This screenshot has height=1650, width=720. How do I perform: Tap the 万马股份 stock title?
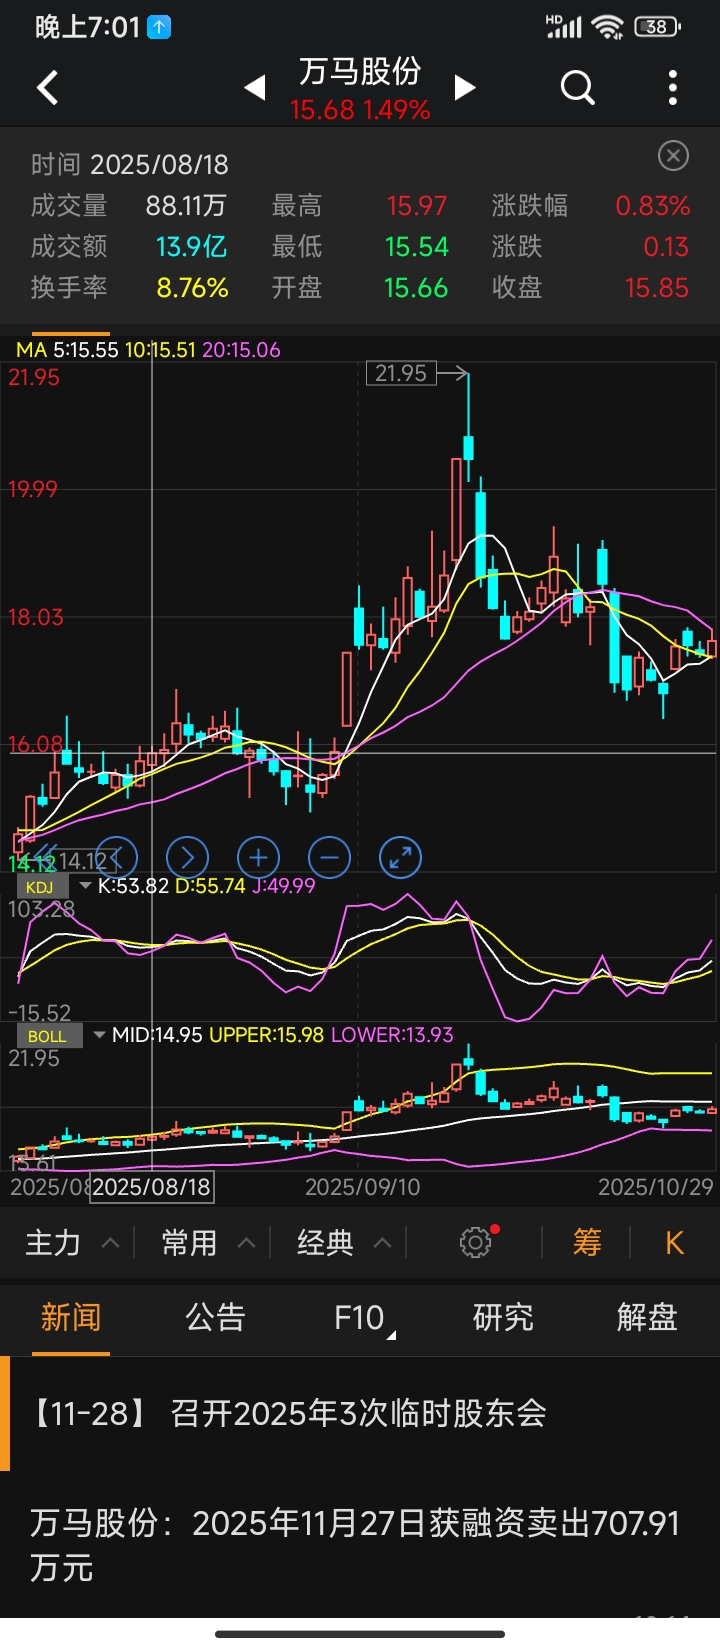(x=360, y=71)
